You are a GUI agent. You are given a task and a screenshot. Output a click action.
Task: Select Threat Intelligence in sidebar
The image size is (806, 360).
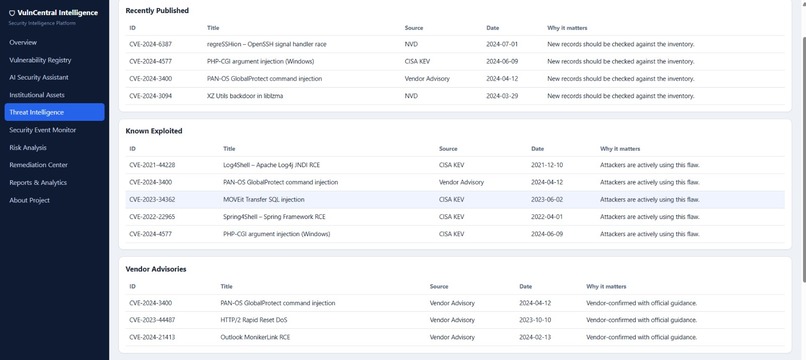coord(54,112)
